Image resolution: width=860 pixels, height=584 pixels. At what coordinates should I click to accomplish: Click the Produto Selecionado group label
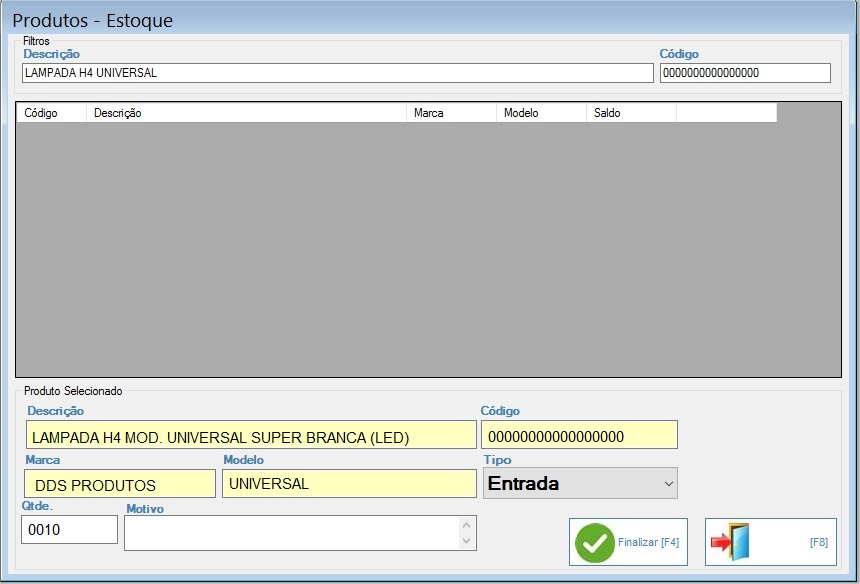(73, 391)
